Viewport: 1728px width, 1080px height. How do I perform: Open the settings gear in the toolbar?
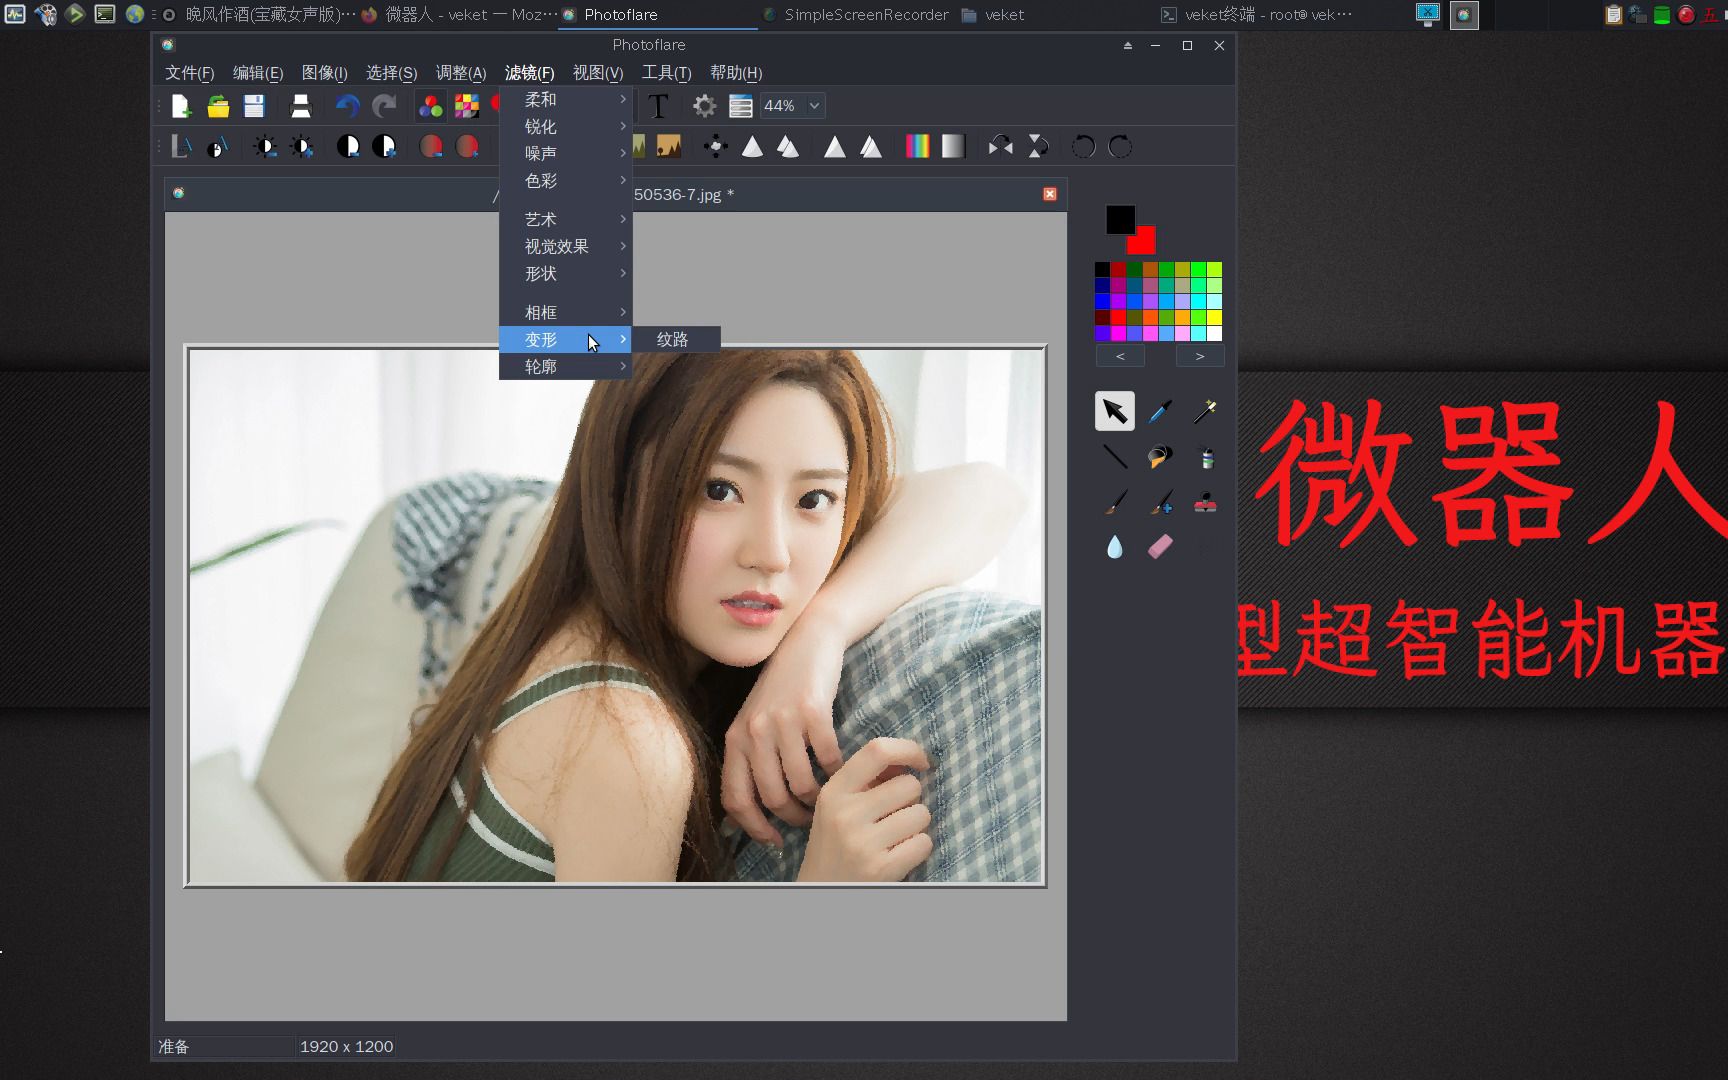[704, 106]
